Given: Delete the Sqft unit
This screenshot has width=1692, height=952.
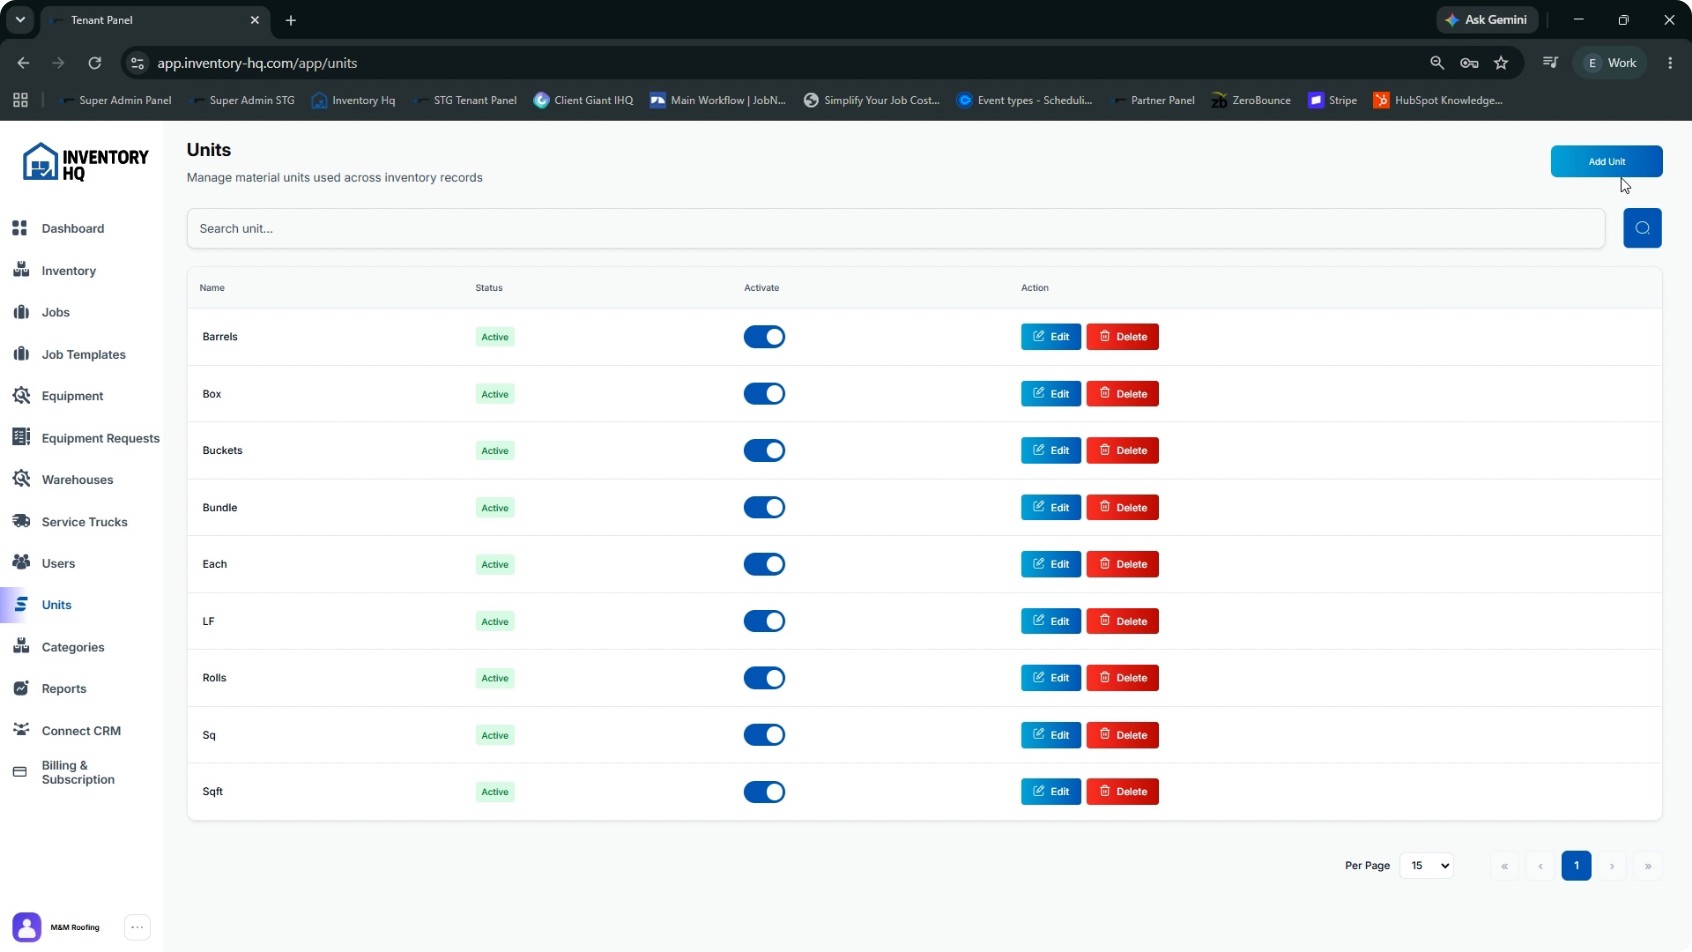Looking at the screenshot, I should (x=1122, y=792).
